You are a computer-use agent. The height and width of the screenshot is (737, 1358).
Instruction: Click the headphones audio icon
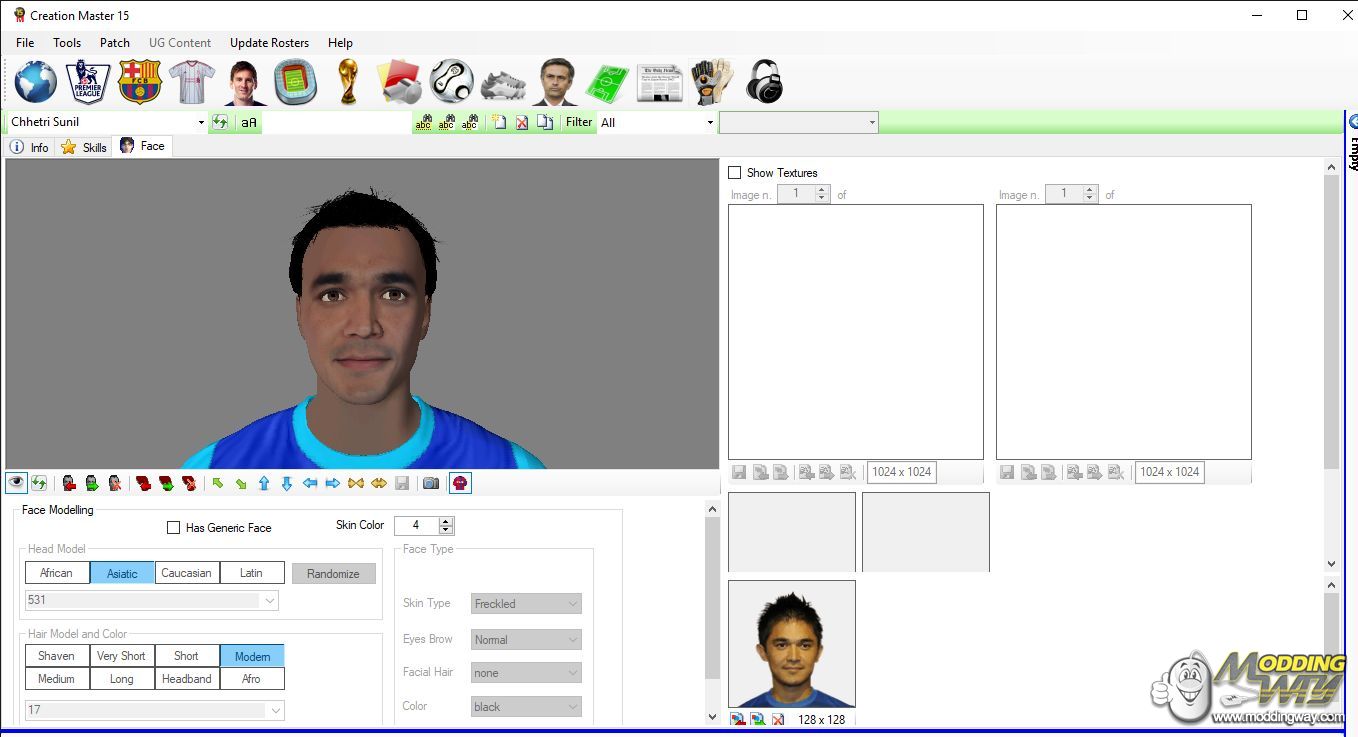764,81
